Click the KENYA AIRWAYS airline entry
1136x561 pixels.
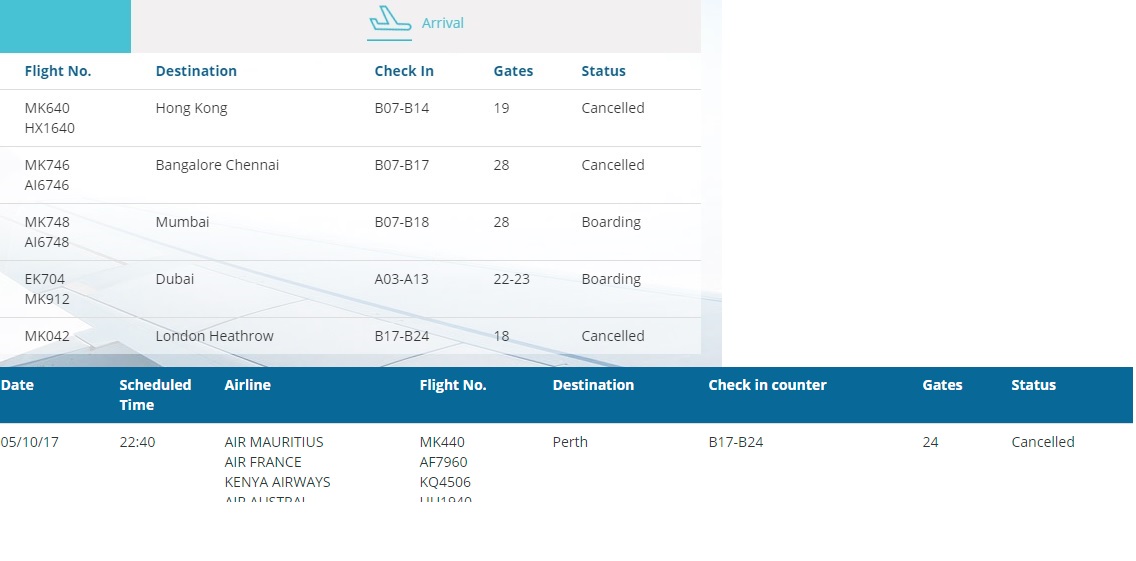(x=277, y=482)
